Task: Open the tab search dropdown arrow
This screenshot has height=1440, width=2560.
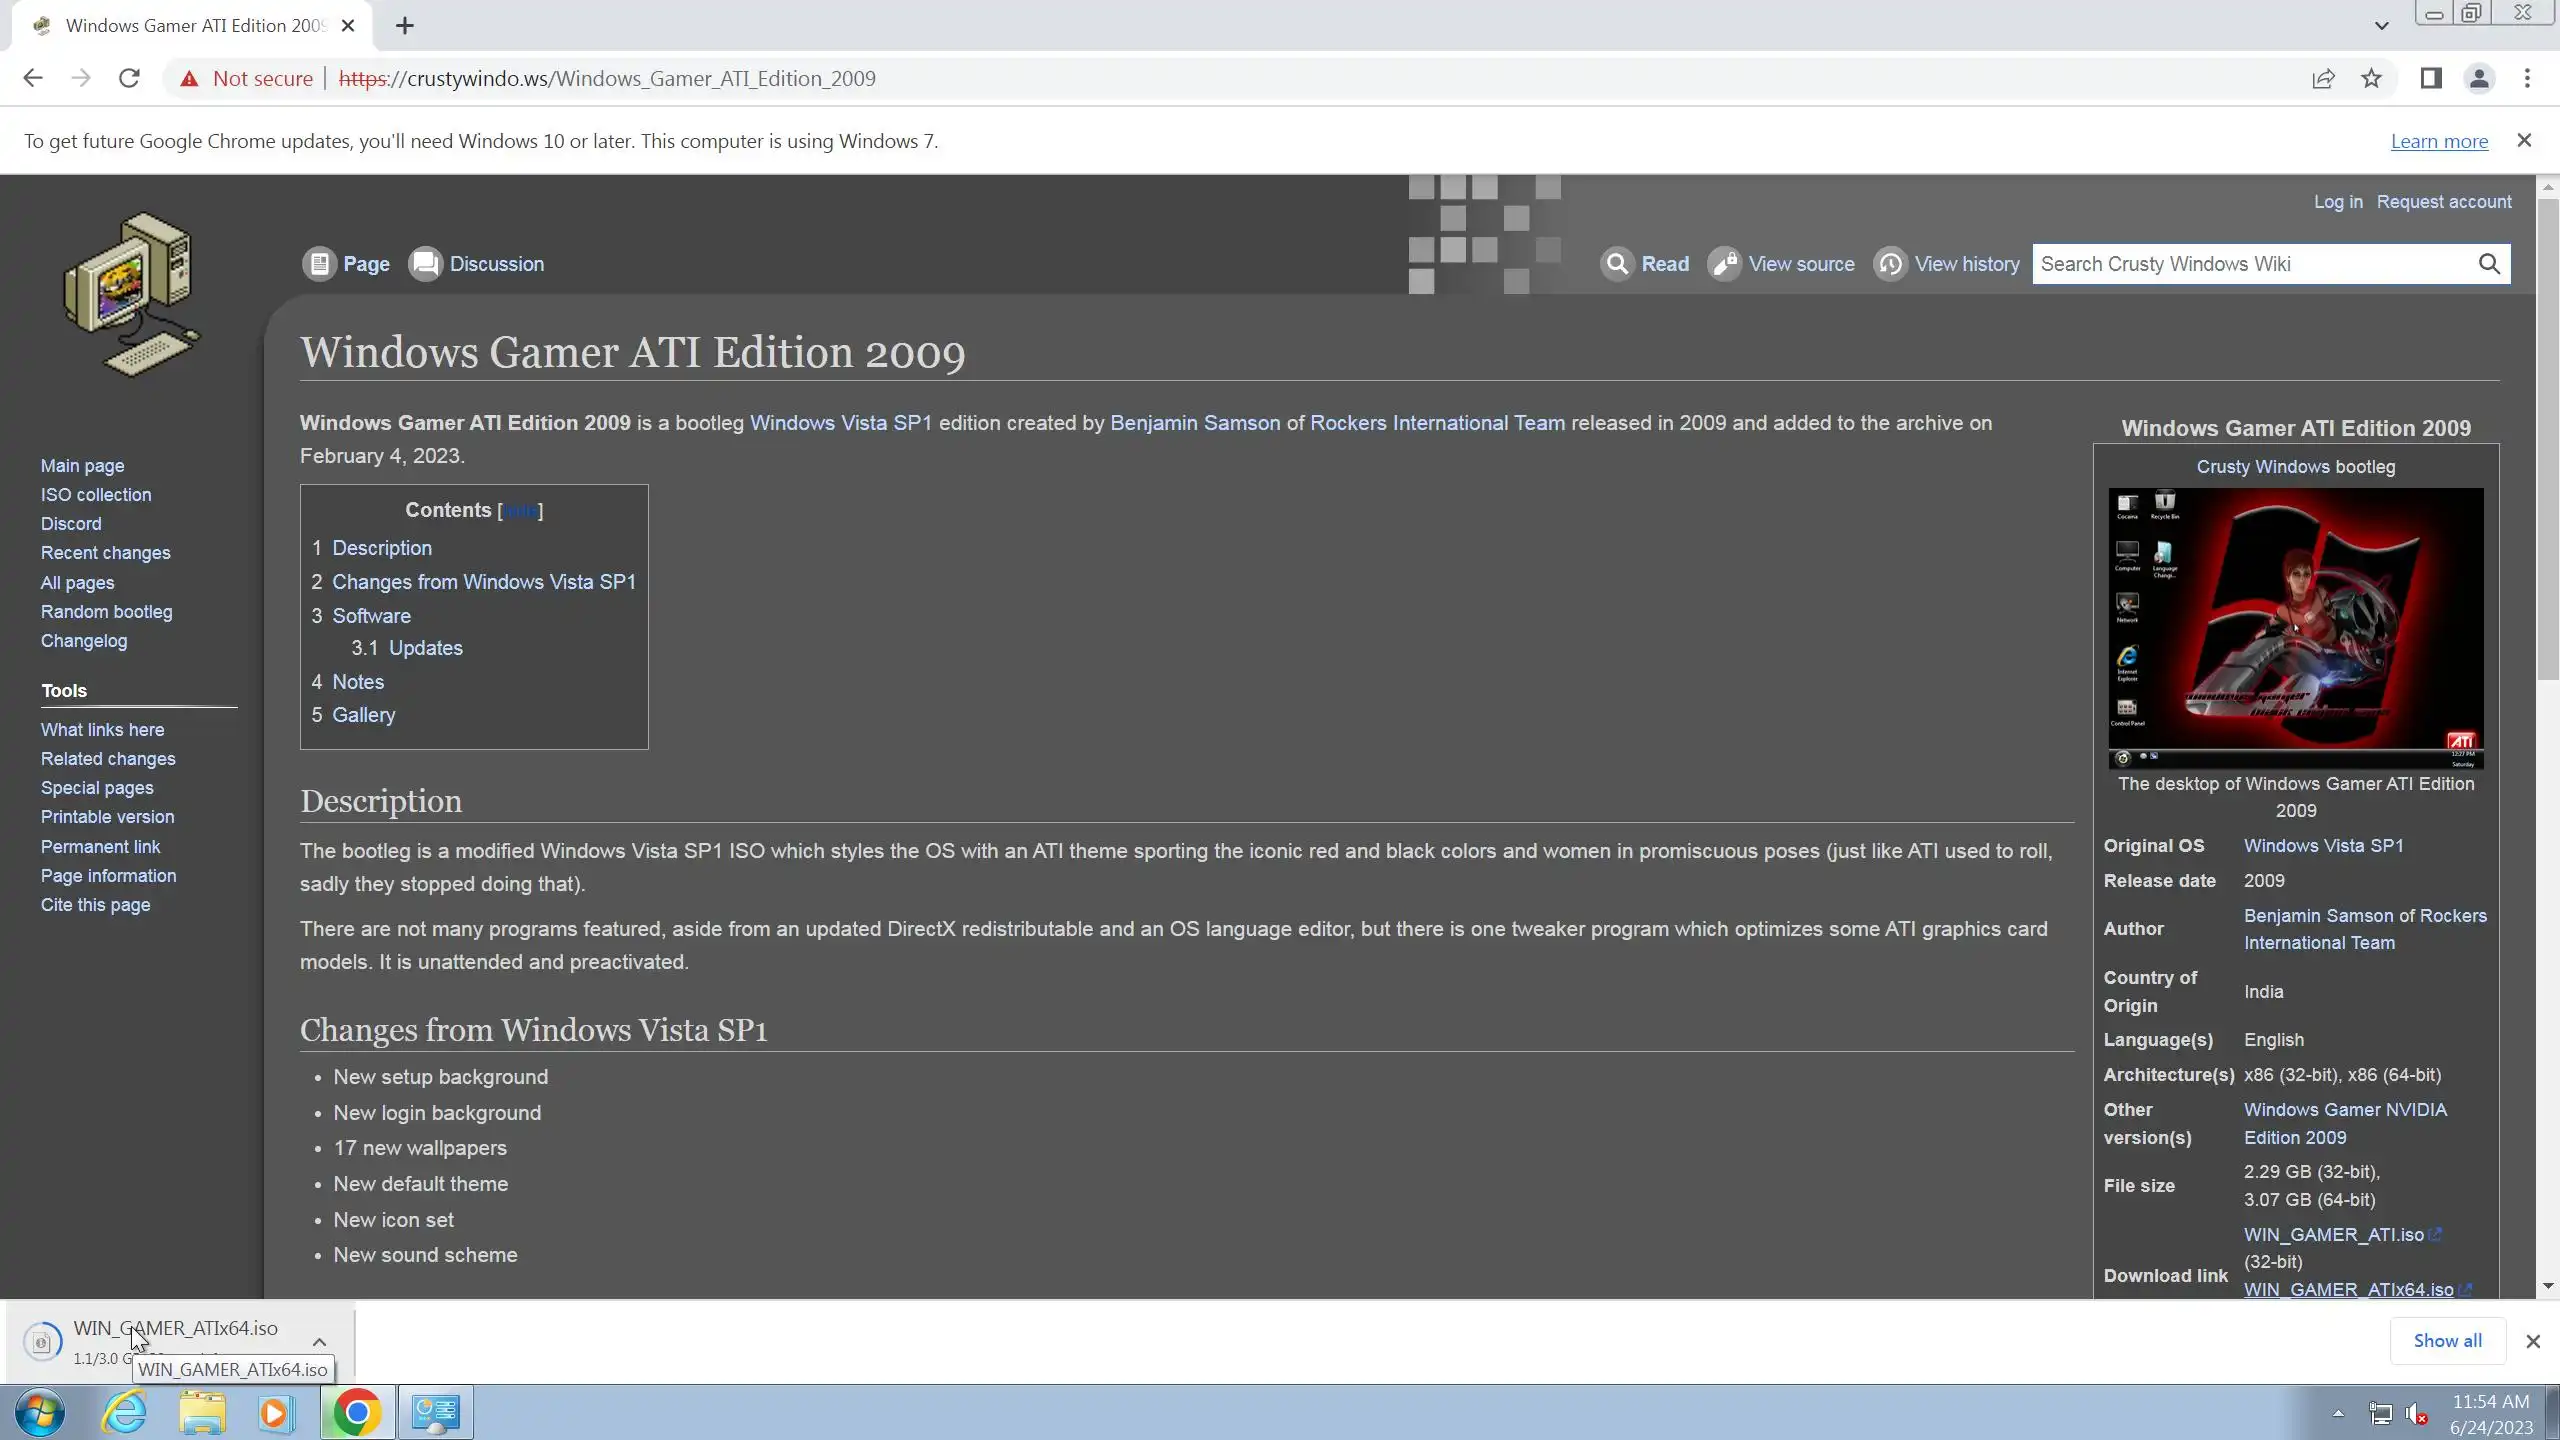Action: (2381, 26)
